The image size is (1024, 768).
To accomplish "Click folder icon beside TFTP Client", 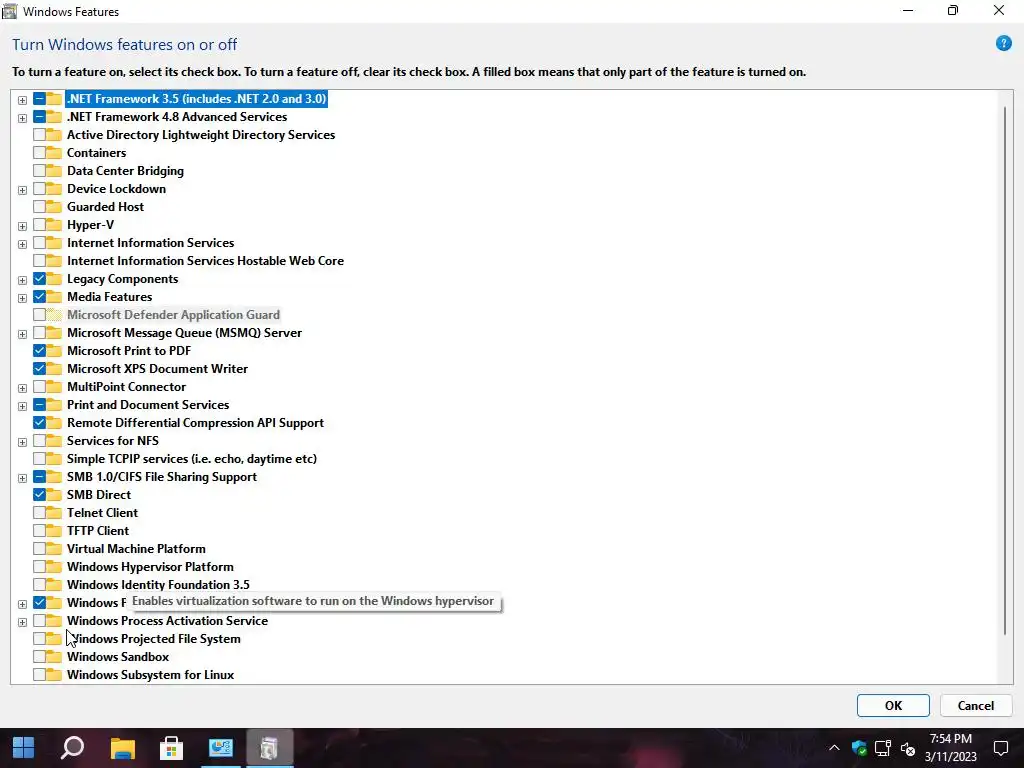I will pos(54,531).
